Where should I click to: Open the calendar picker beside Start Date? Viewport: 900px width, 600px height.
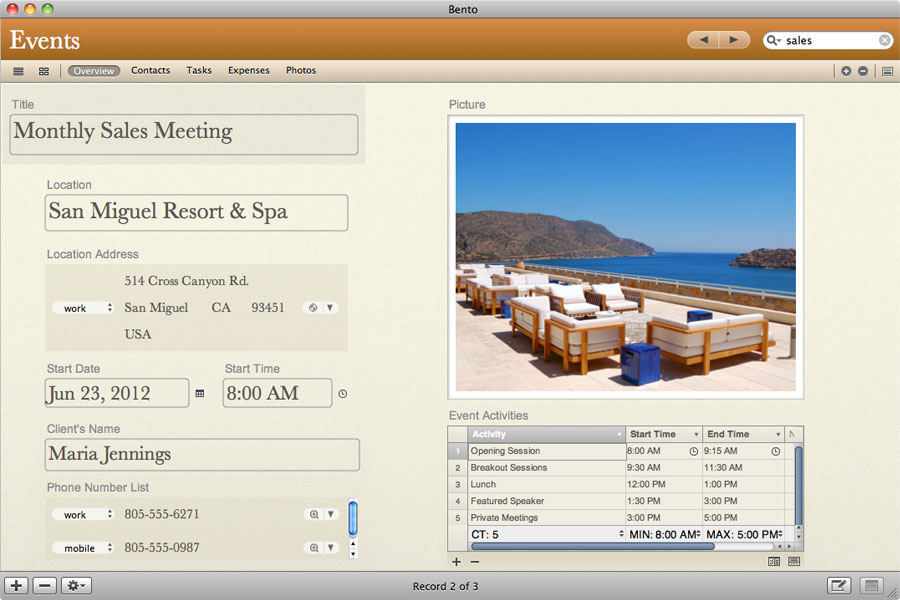(x=200, y=394)
